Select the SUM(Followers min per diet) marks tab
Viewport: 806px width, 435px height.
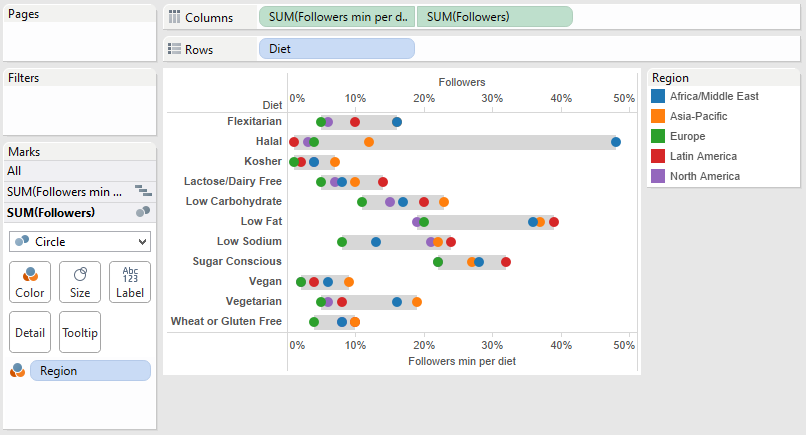(64, 191)
